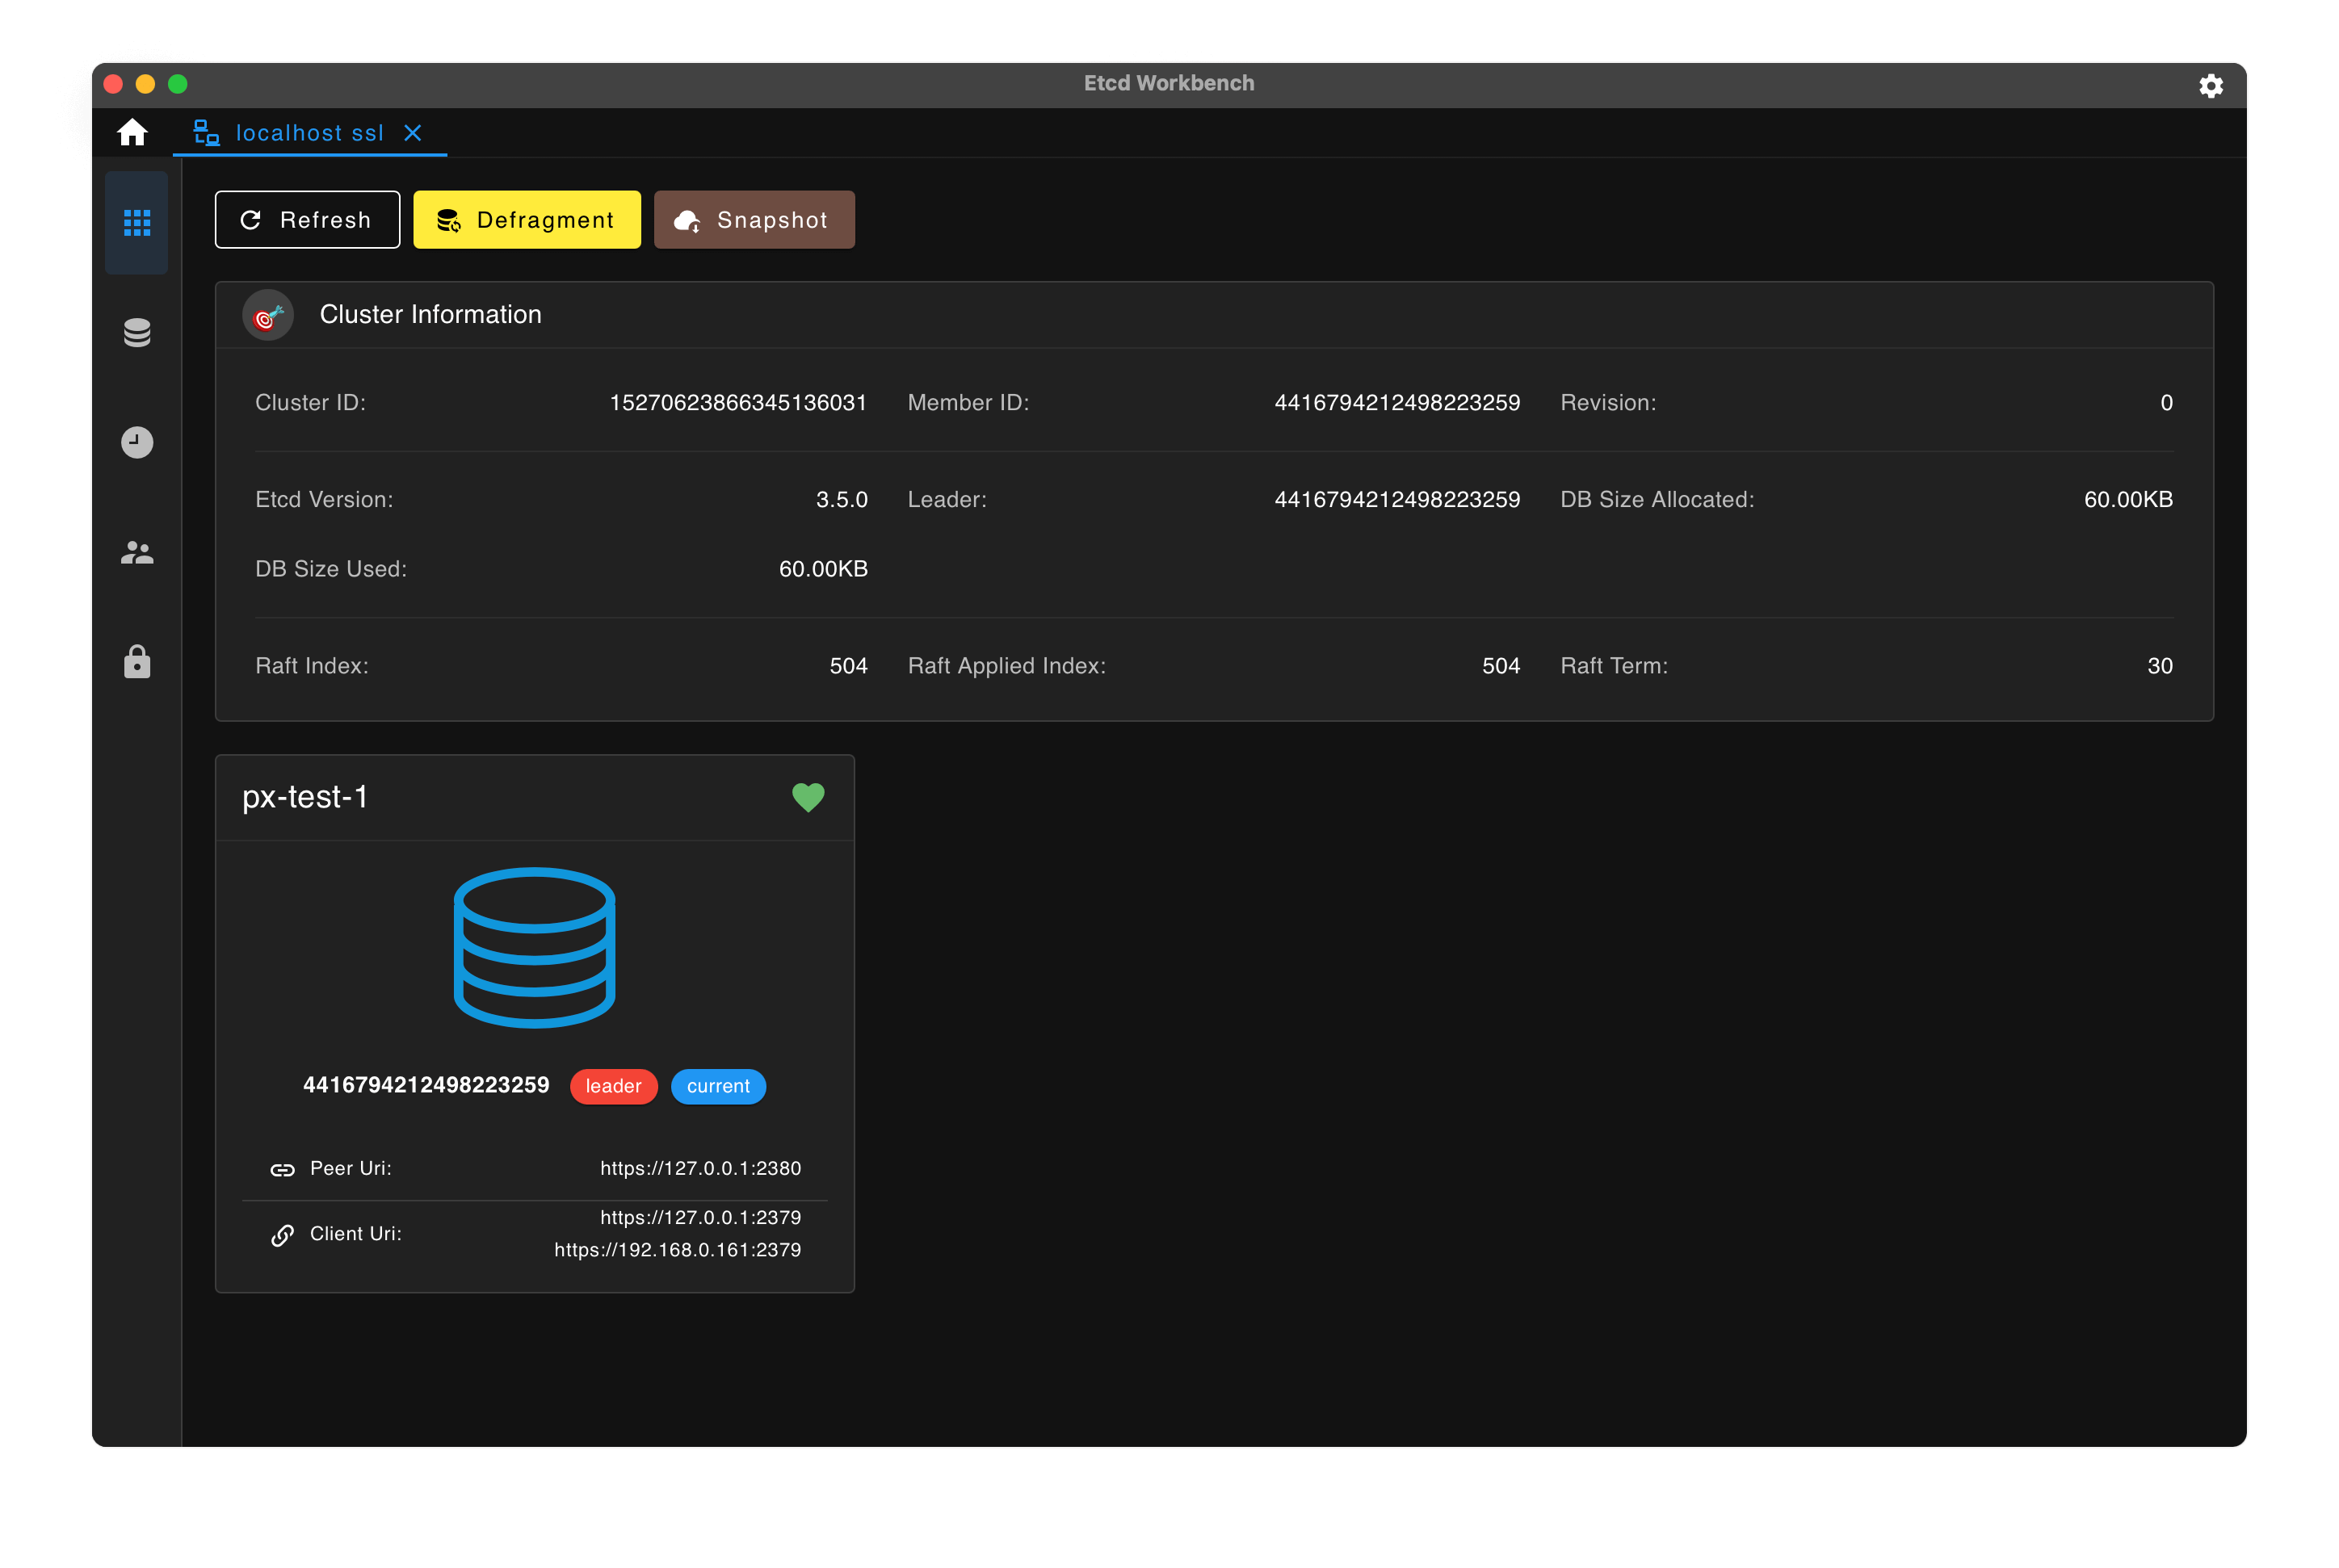Open the keys database sidebar icon
Screen dimensions: 2339x1568
click(137, 332)
